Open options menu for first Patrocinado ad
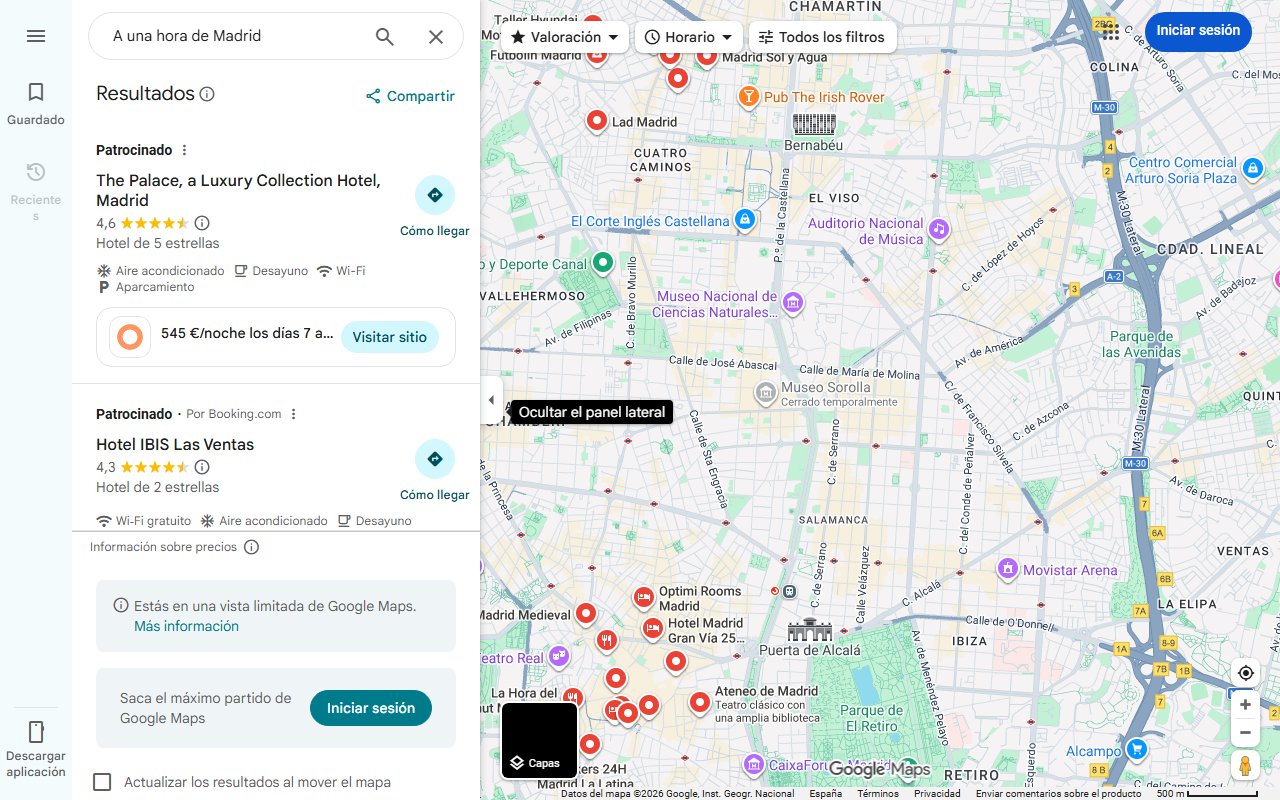 184,150
